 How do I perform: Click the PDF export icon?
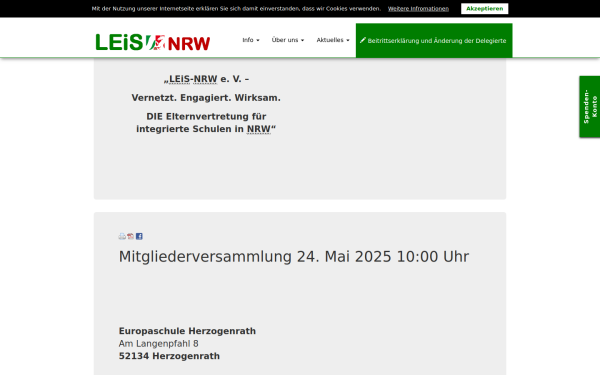click(x=130, y=236)
